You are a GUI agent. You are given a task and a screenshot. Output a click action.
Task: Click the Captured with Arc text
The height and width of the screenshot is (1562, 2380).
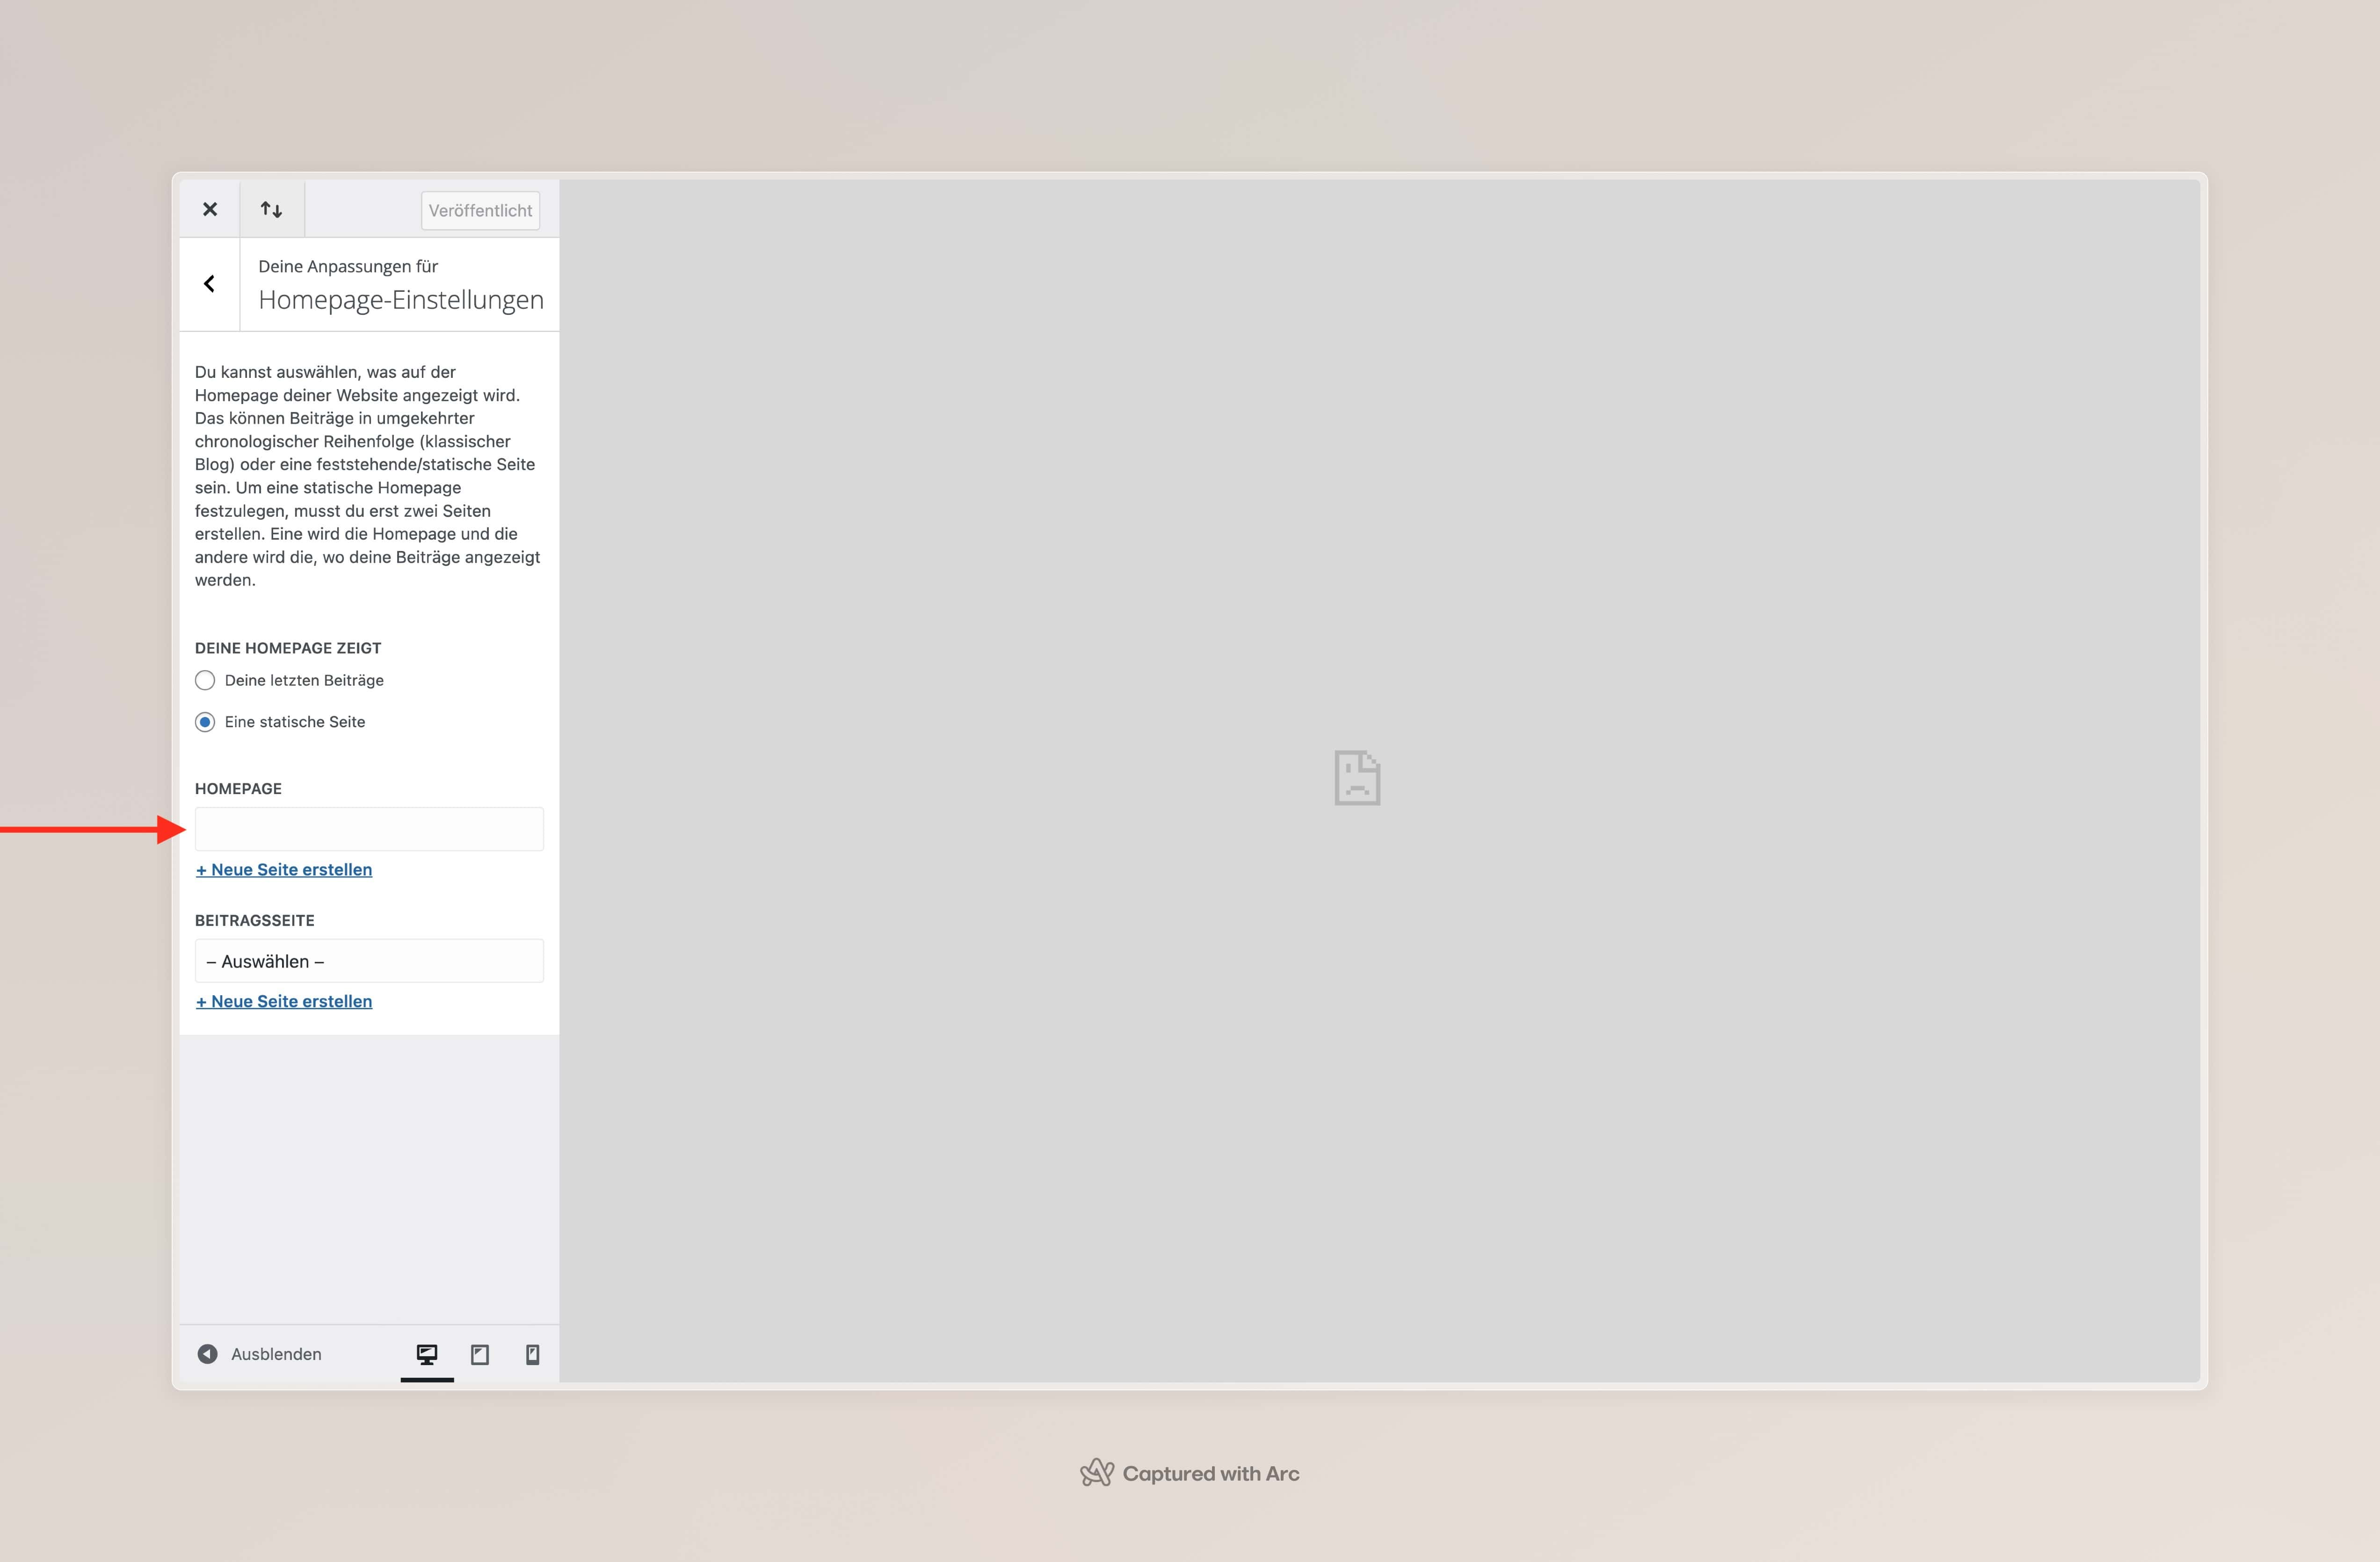[1210, 1473]
